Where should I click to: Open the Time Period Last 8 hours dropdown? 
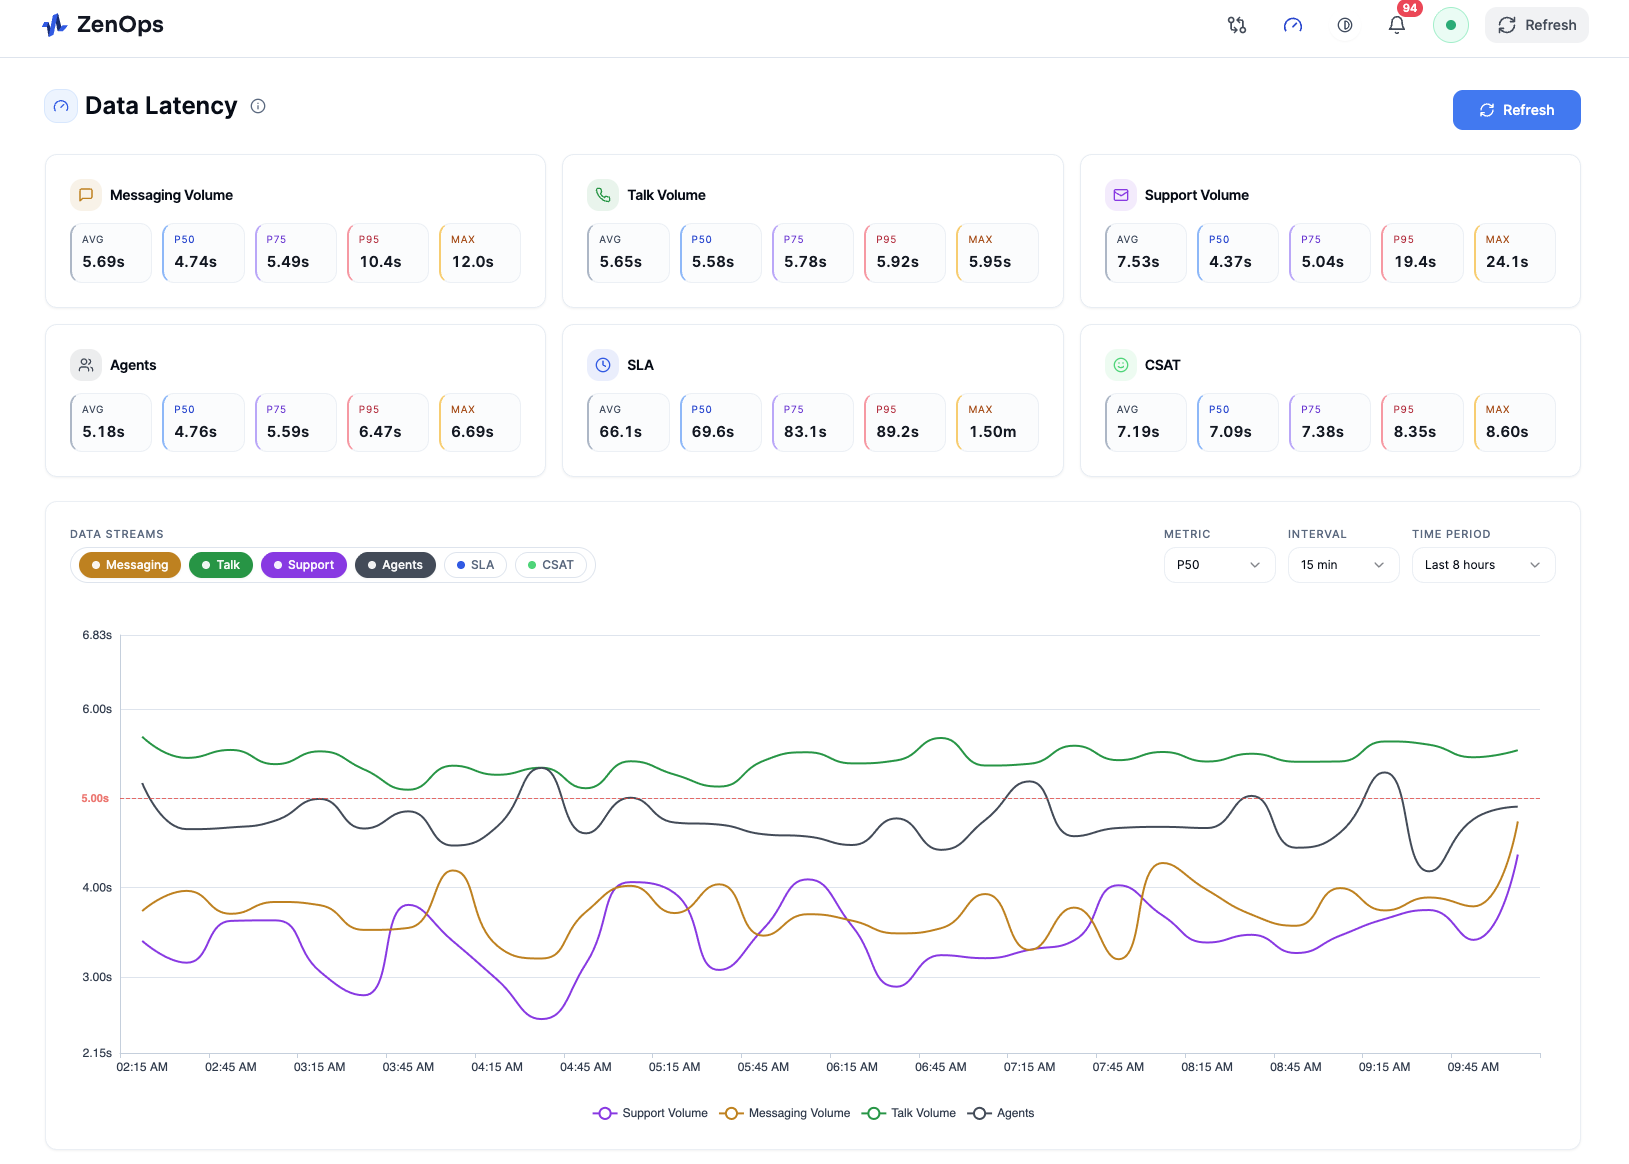click(1483, 565)
